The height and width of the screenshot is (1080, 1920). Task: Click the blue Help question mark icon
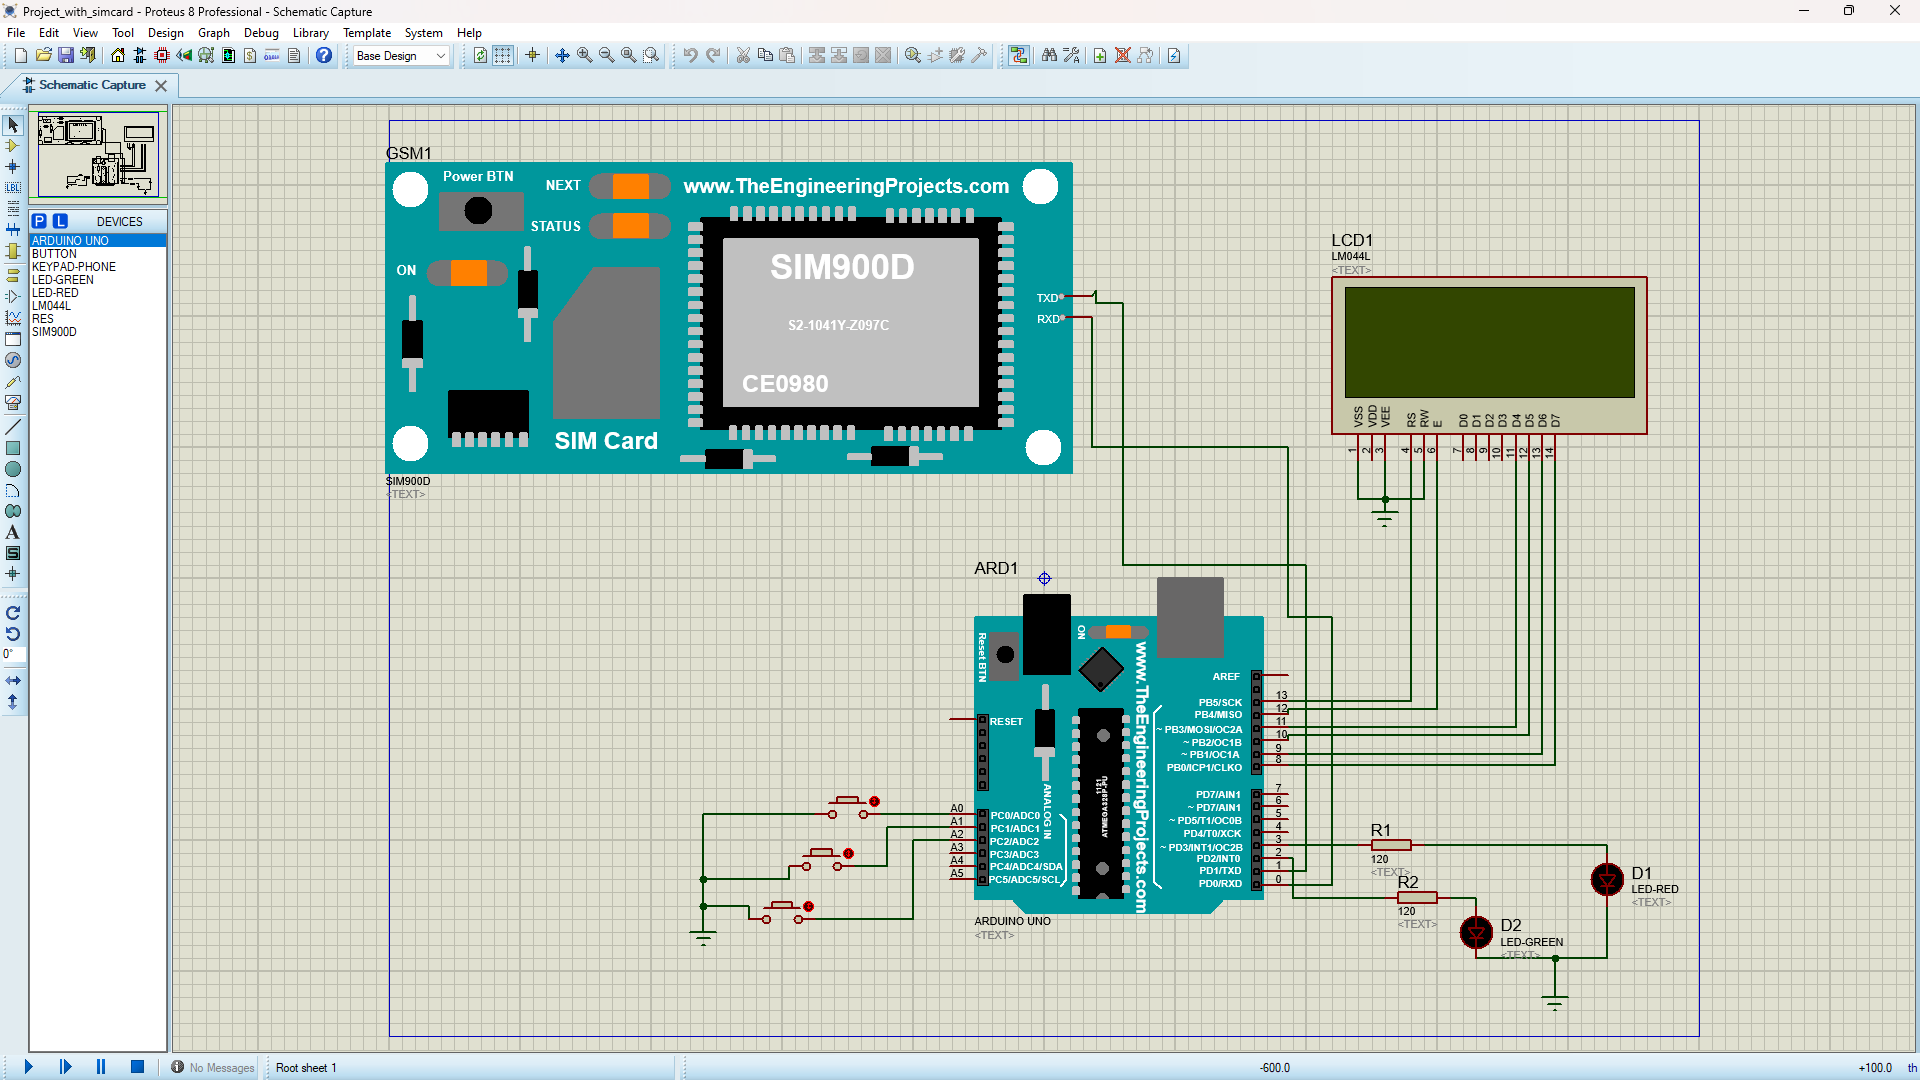(x=324, y=56)
